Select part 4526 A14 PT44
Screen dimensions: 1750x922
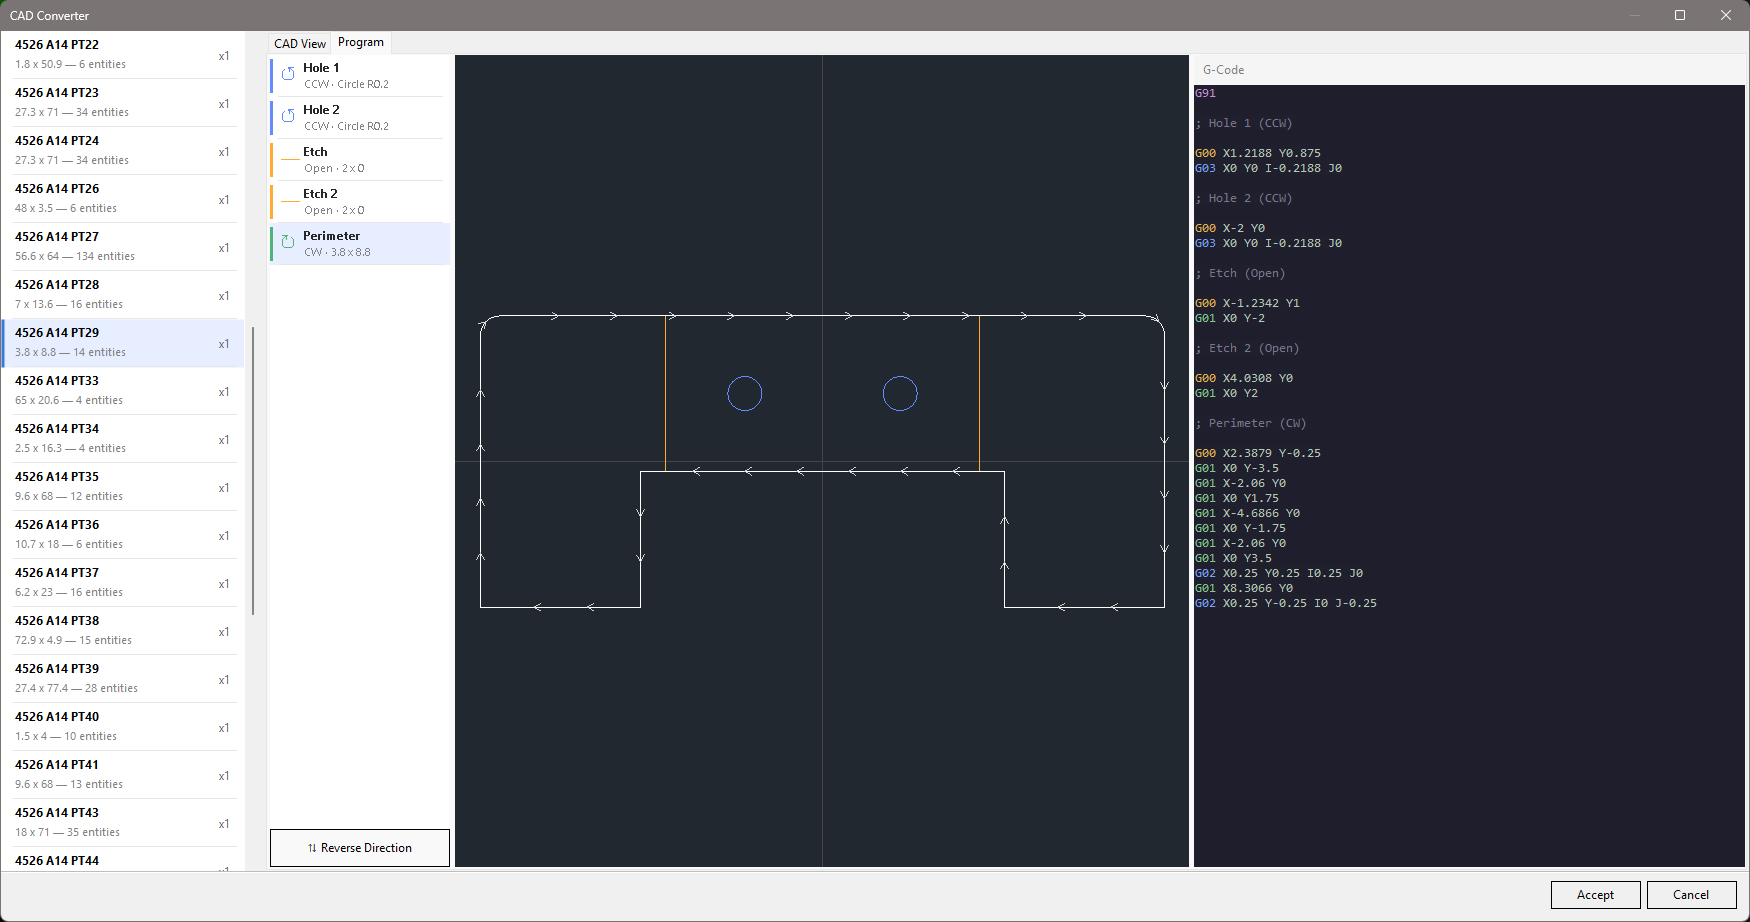point(120,860)
